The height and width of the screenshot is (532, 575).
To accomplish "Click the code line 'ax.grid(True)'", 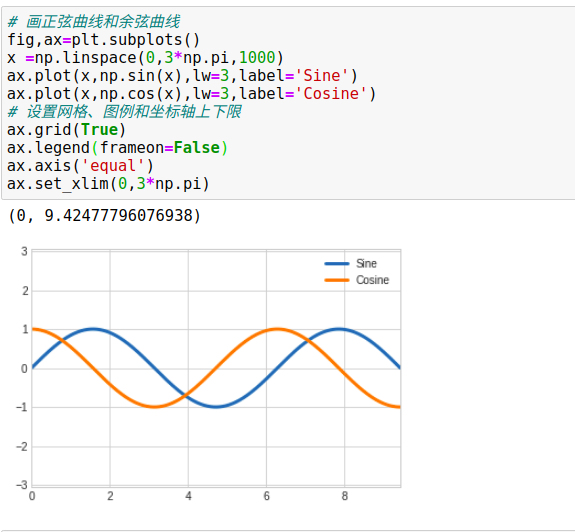I will pos(67,130).
